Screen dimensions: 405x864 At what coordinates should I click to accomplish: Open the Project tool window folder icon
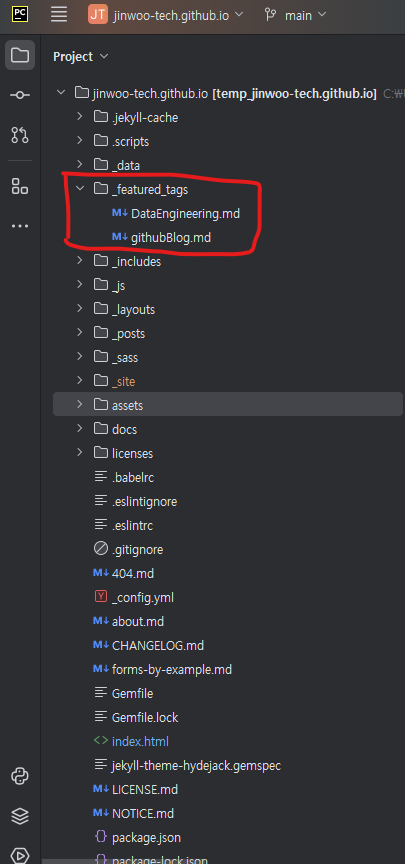(20, 55)
